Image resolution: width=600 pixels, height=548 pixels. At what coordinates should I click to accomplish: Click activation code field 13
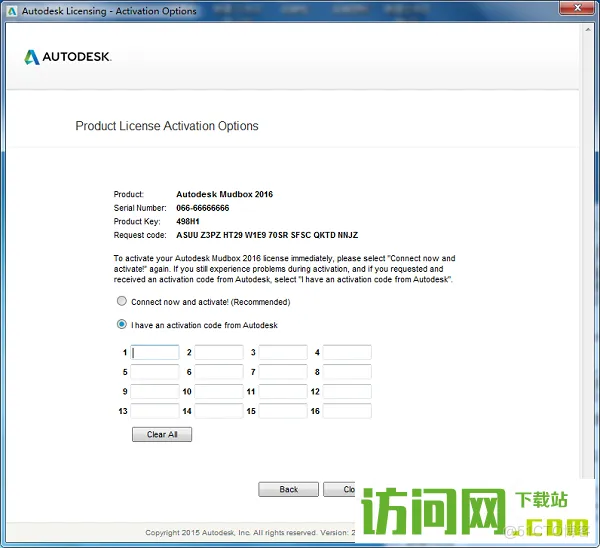[x=155, y=411]
